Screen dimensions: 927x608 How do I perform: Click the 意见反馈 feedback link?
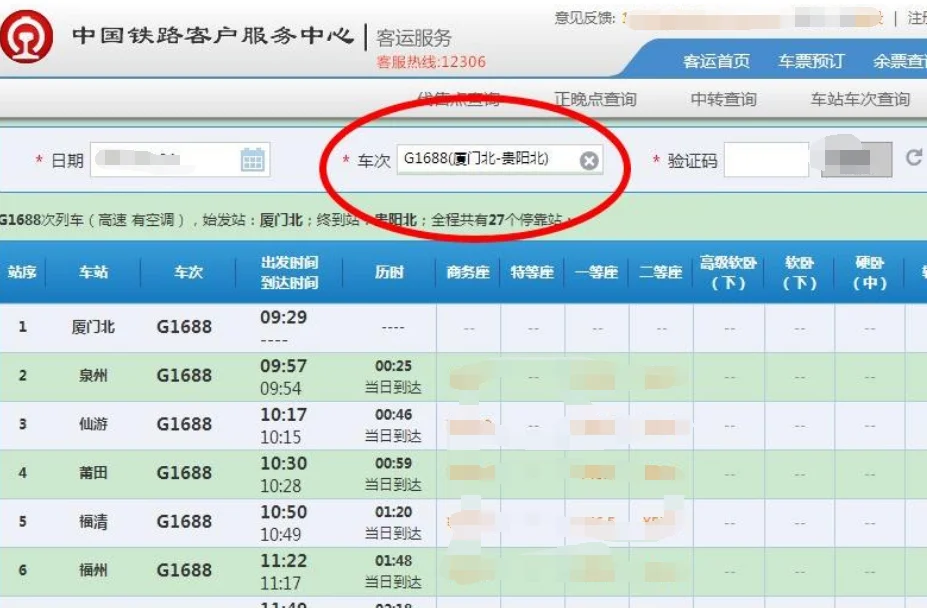584,17
